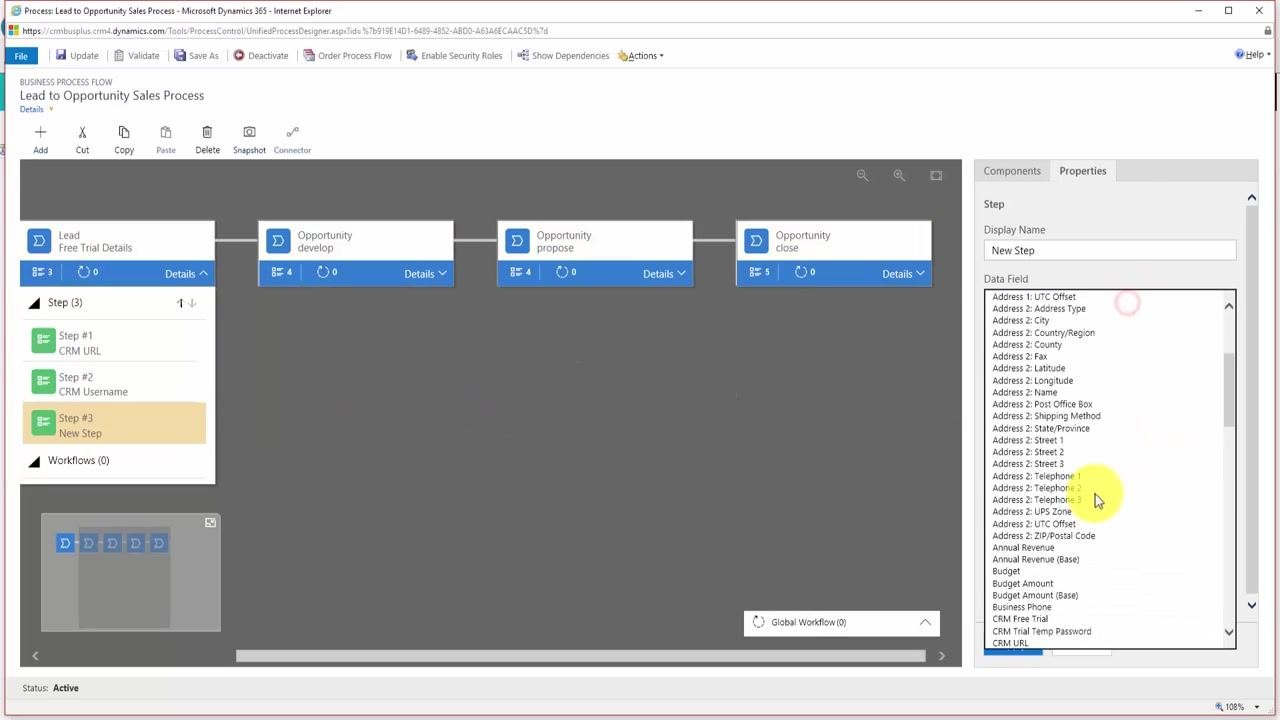This screenshot has width=1280, height=720.
Task: Deactivate the process flow
Action: click(x=260, y=56)
